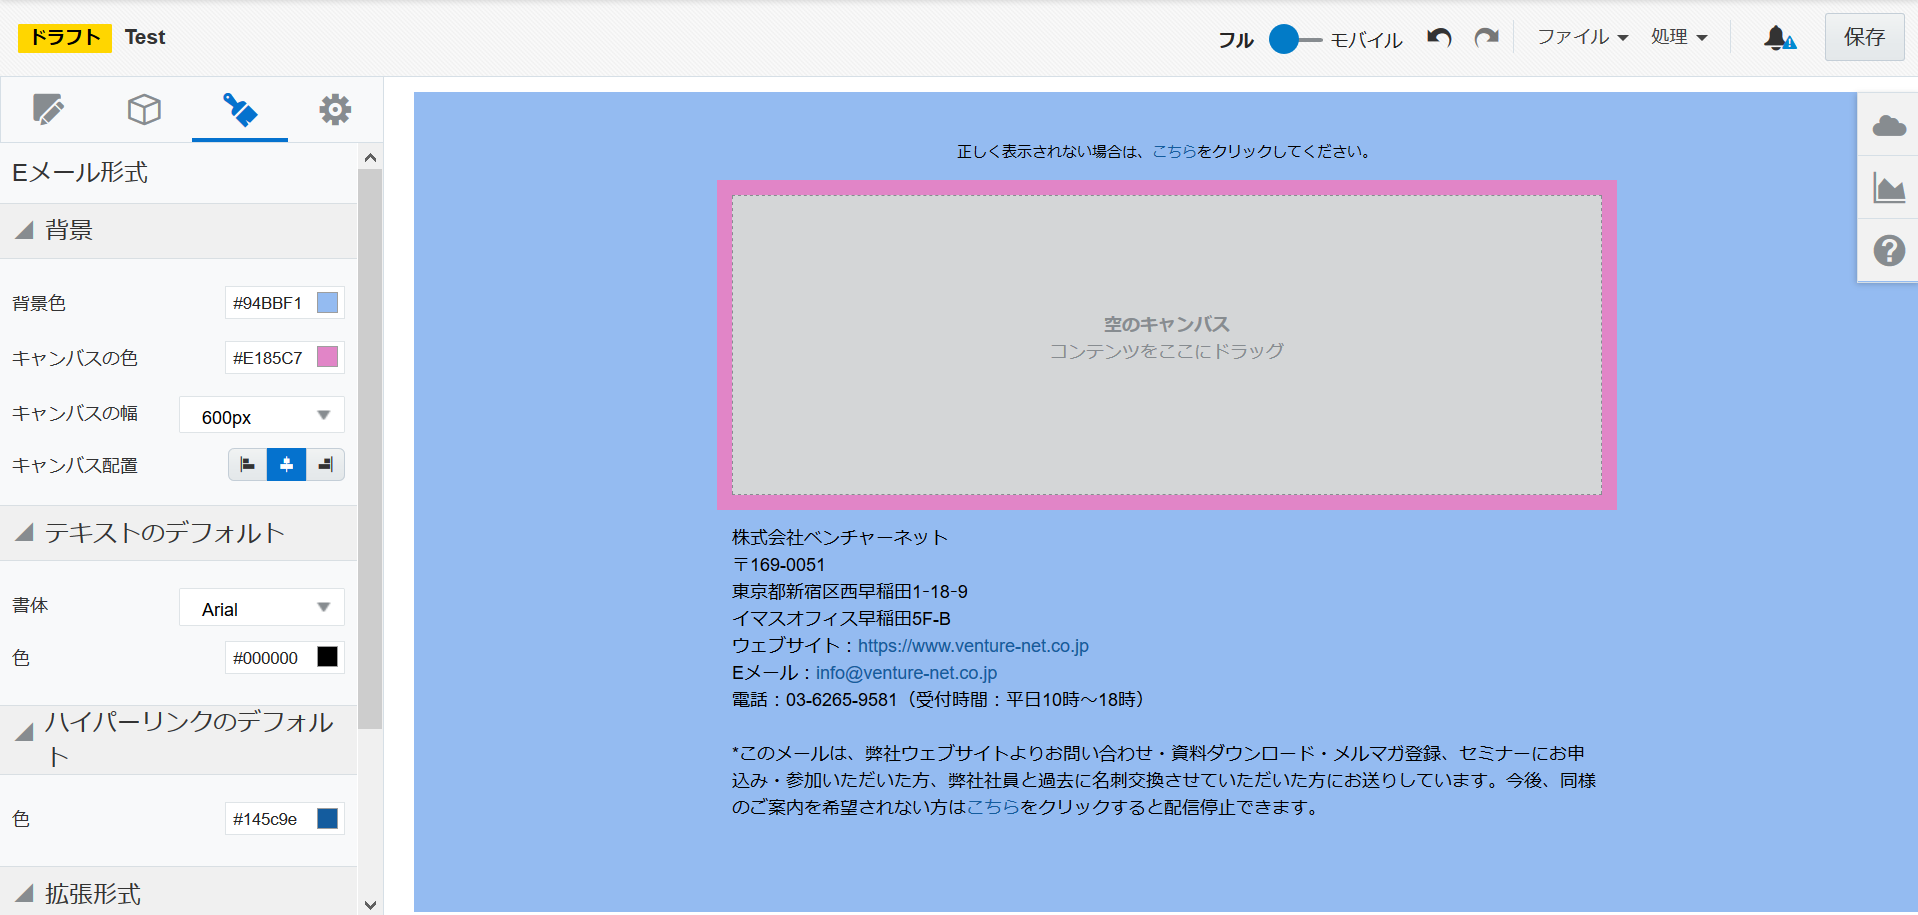Align canvas to the center

[x=286, y=464]
